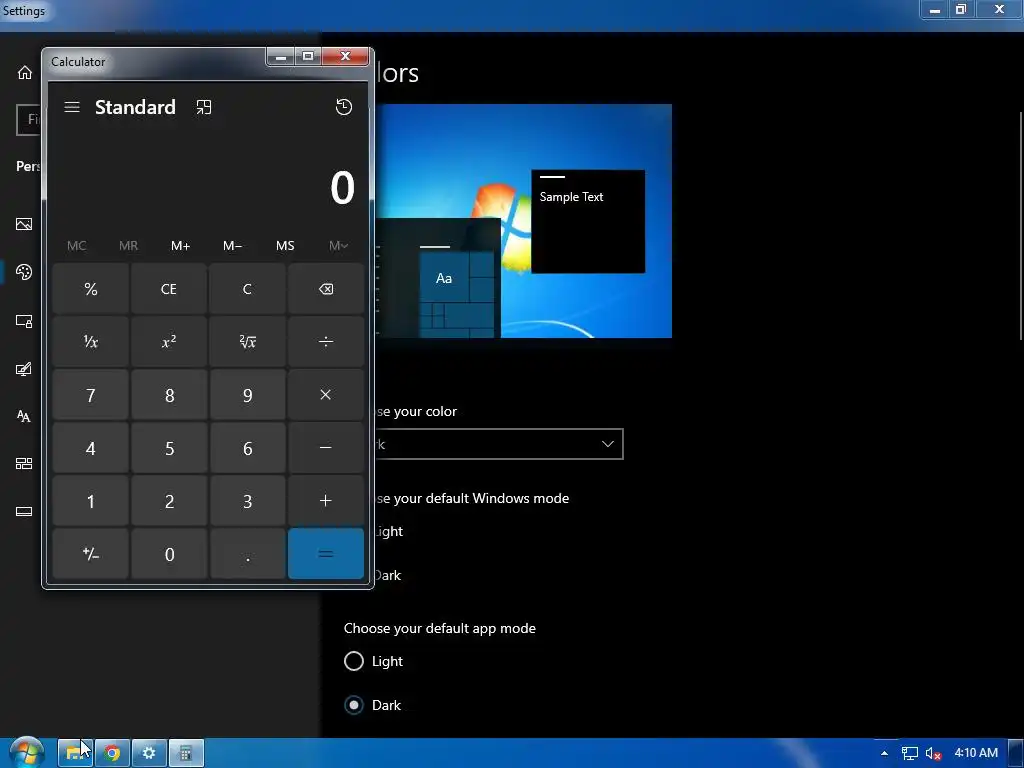Viewport: 1024px width, 768px height.
Task: Open the Calculator history panel
Action: 344,107
